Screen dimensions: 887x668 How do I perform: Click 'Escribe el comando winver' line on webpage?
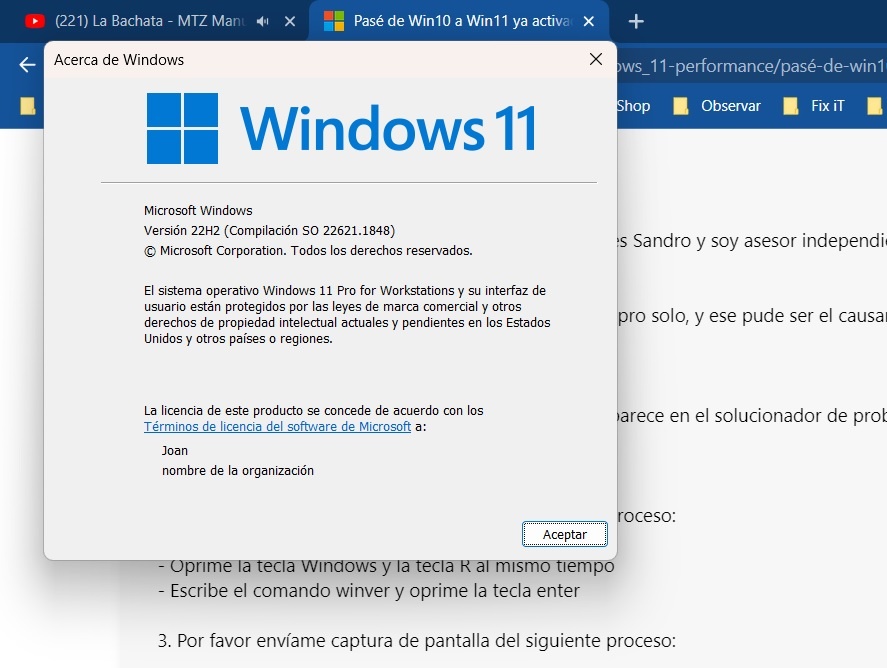coord(369,591)
